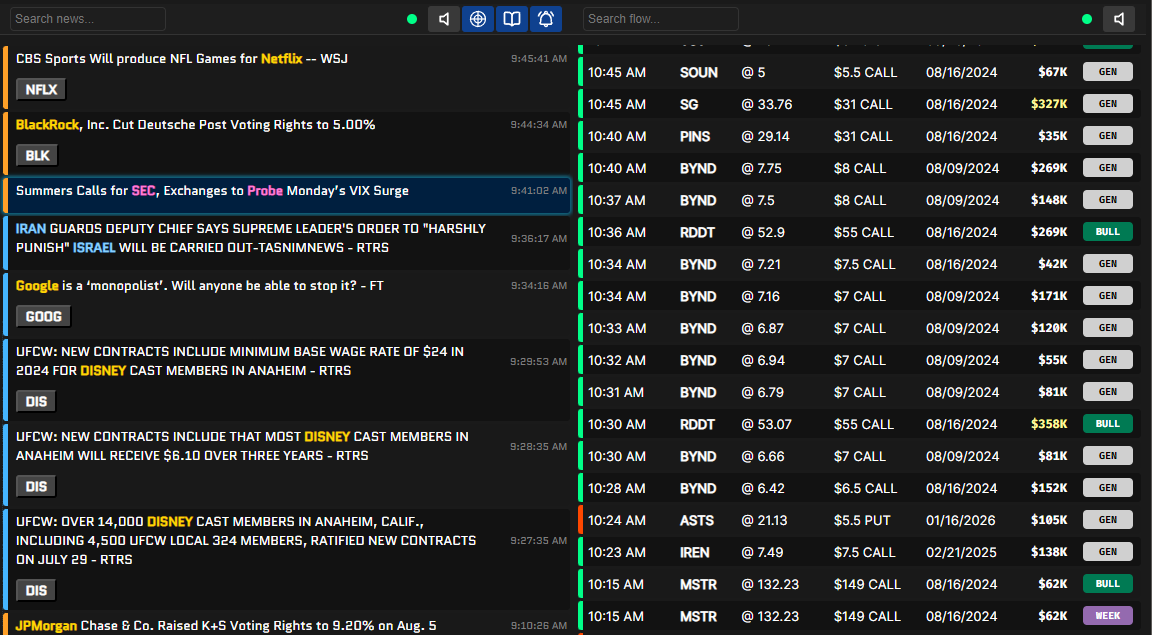Click 9:45:41 AM timestamp on Netflix news

[x=539, y=59]
